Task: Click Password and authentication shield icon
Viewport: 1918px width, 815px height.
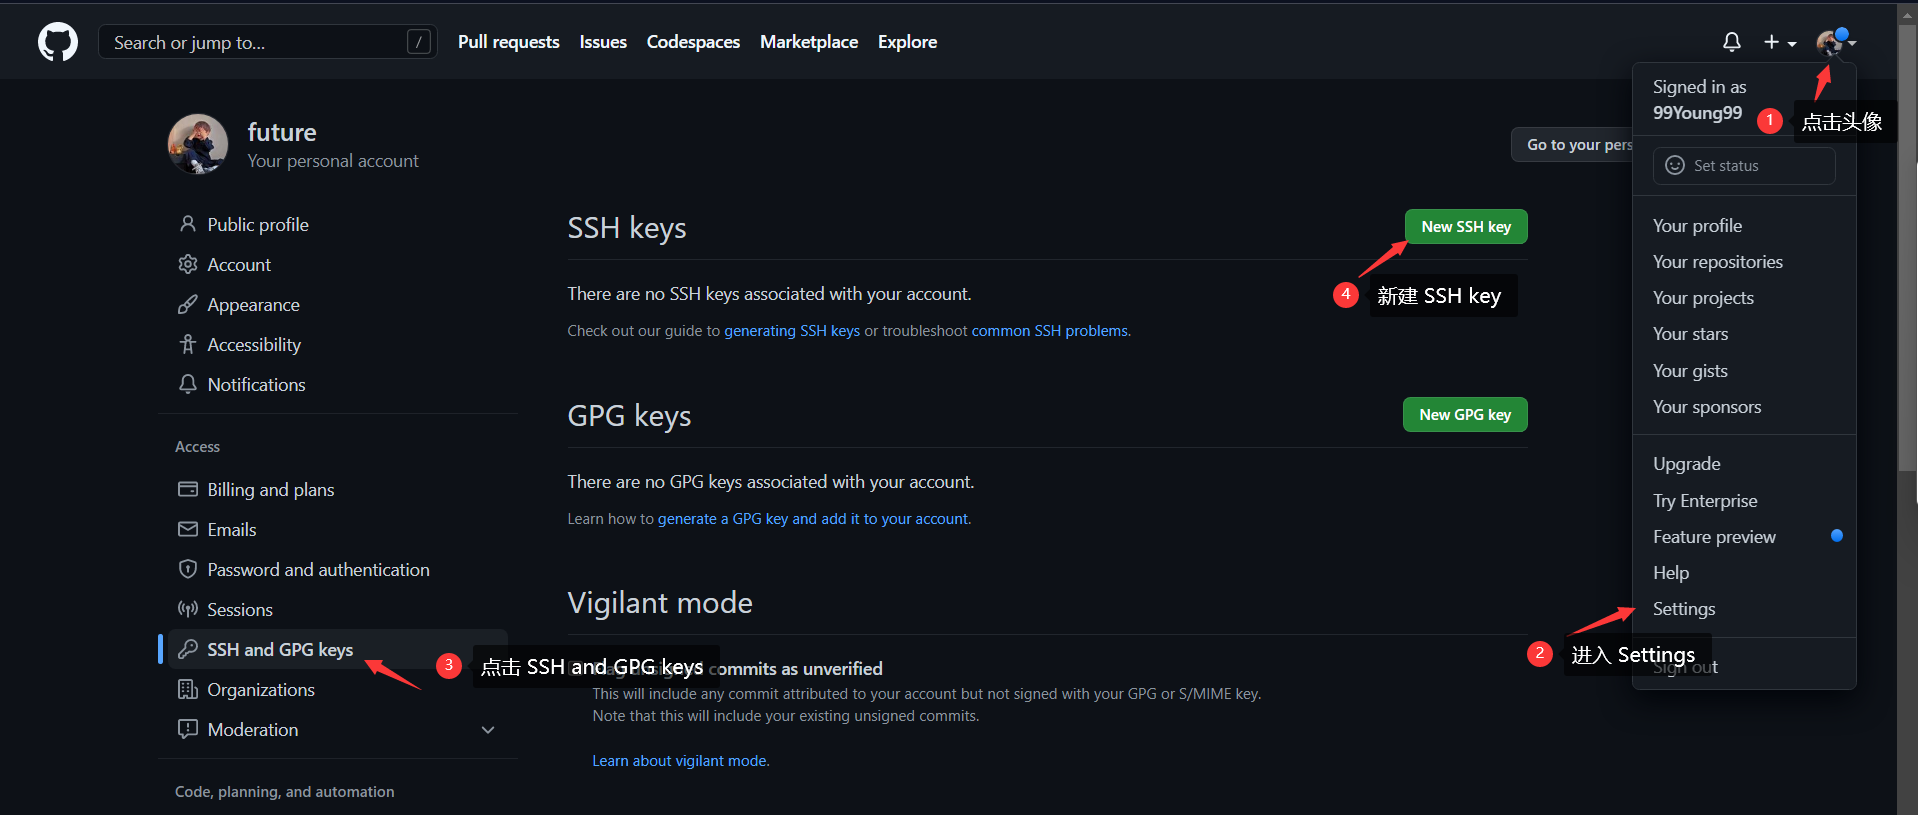Action: pos(187,569)
